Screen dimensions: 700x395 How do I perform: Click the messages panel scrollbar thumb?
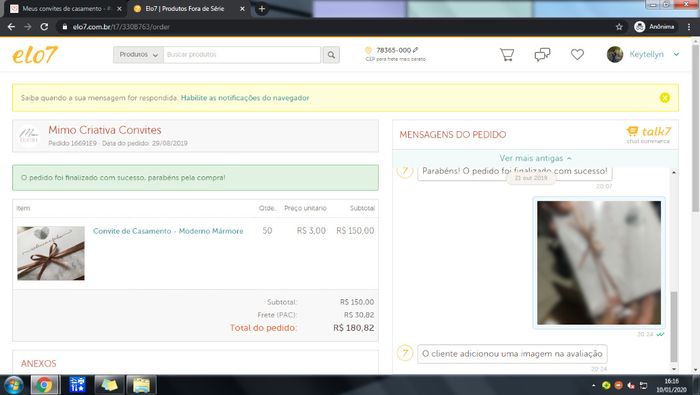tap(674, 327)
